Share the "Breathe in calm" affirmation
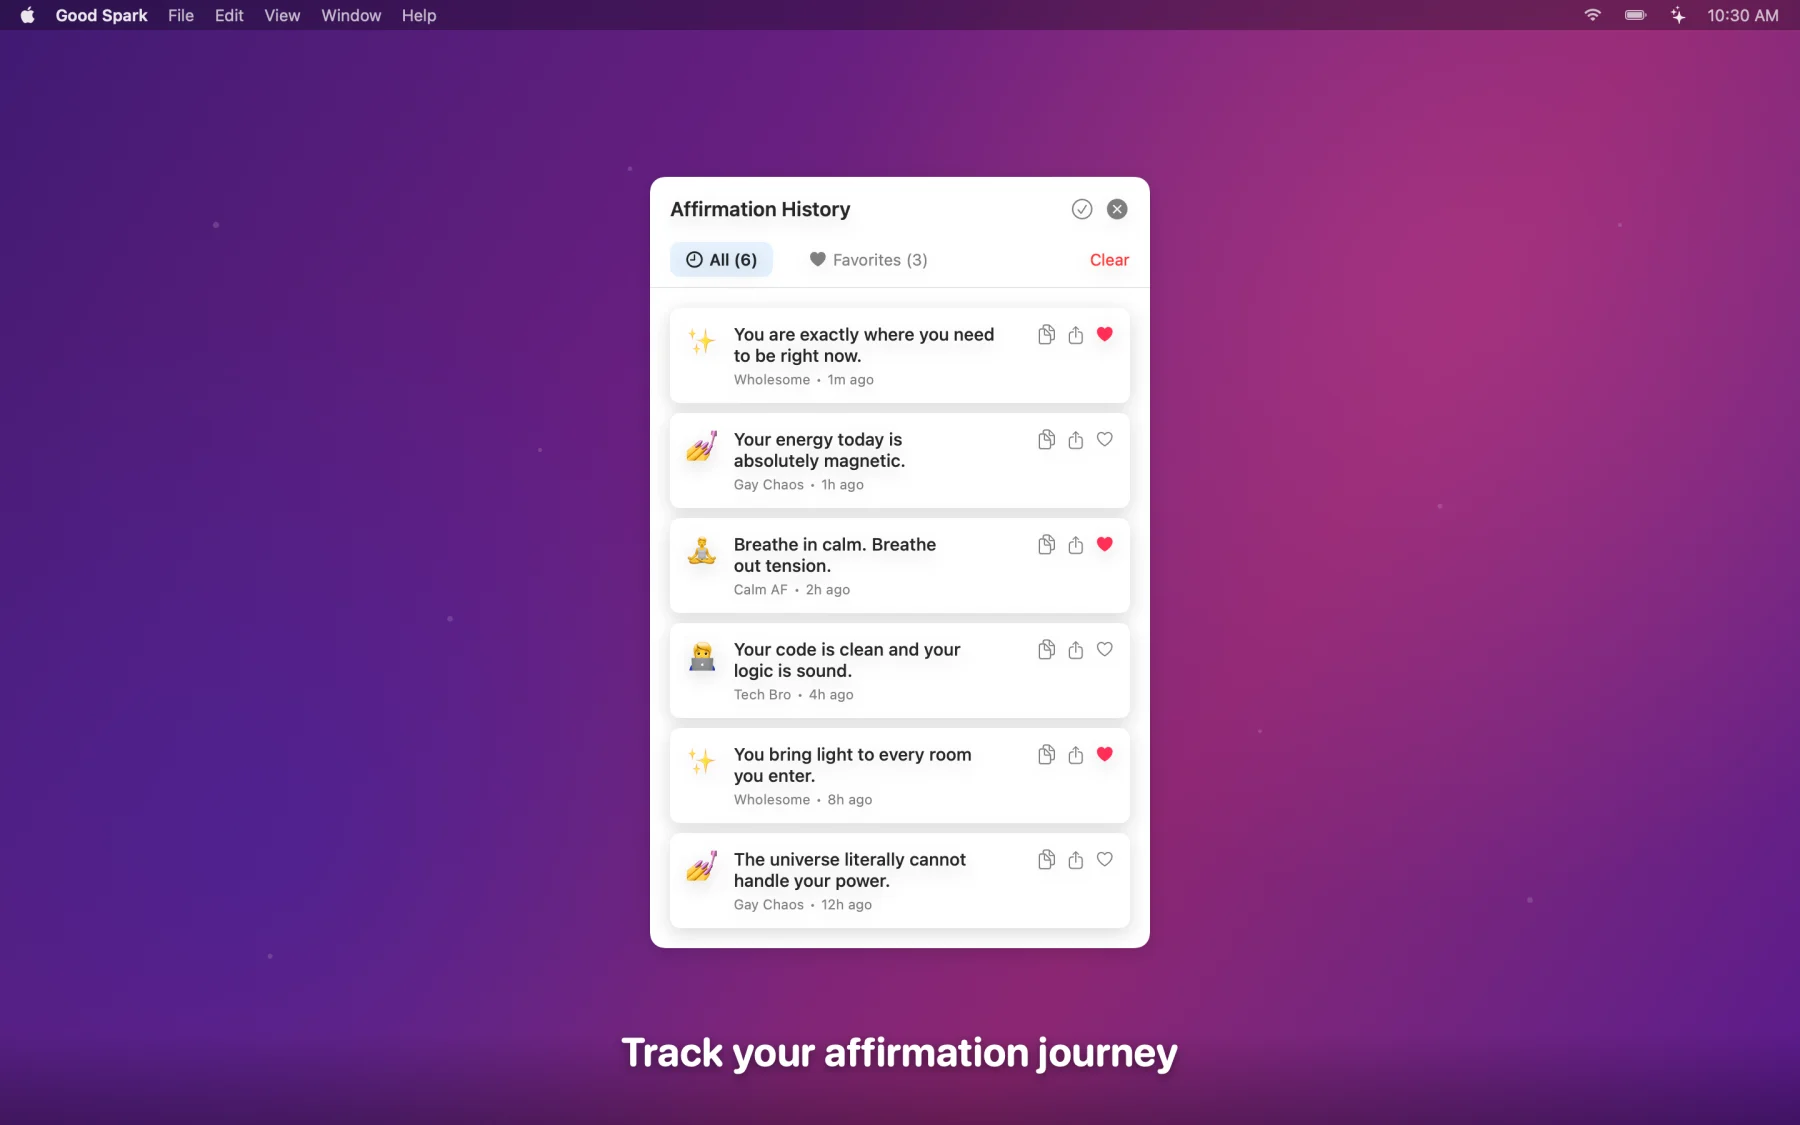 coord(1076,545)
